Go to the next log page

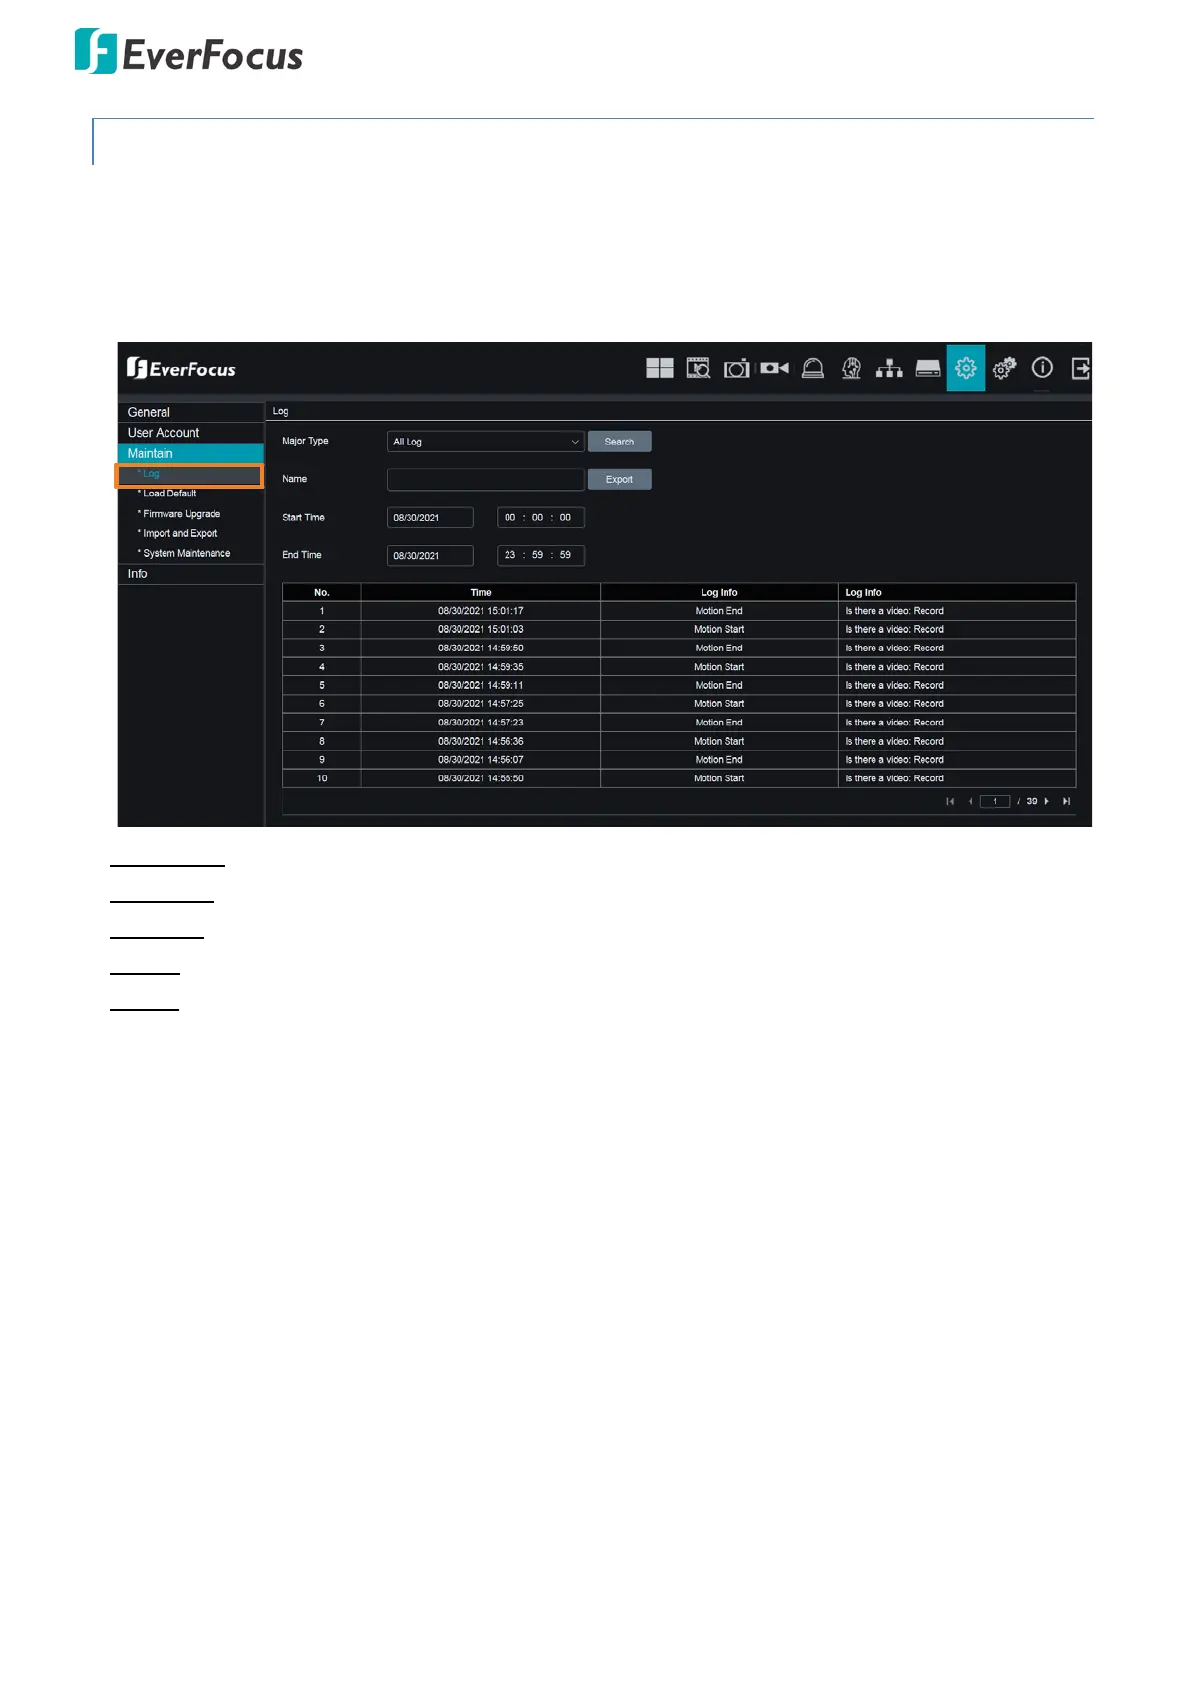point(1047,801)
